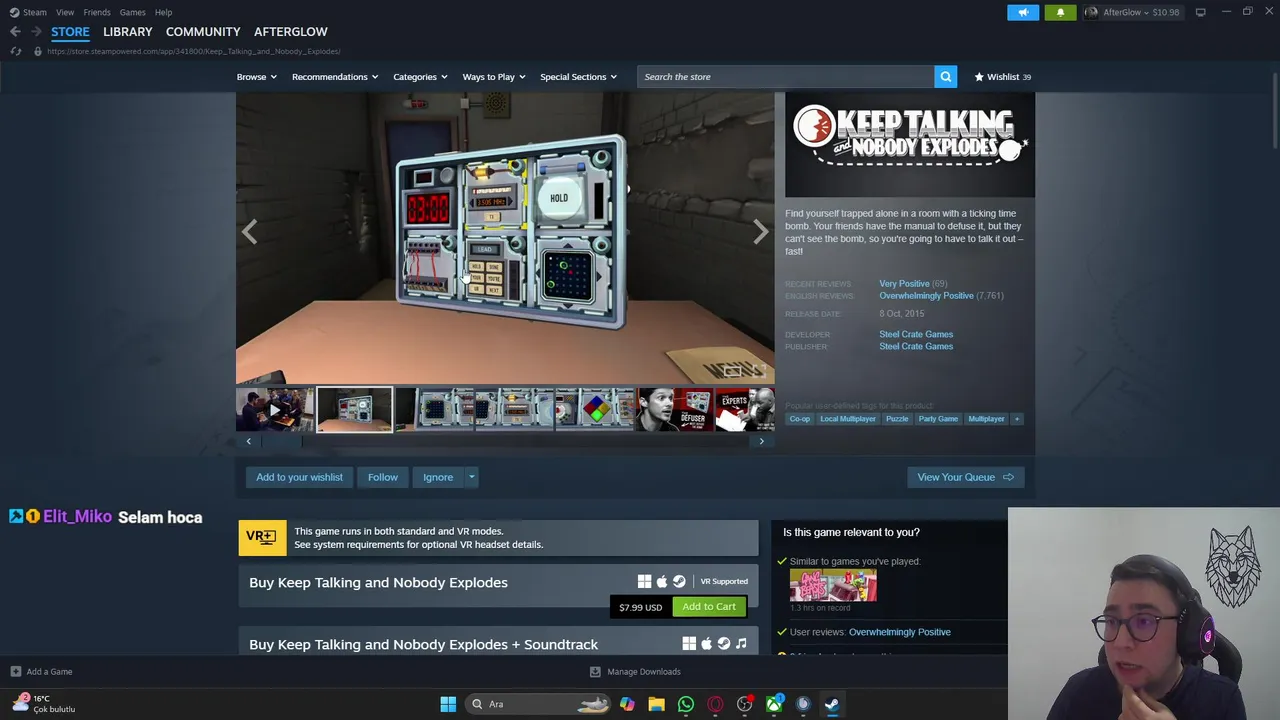Click the Search the store field
Screen dimensions: 1280x720
pyautogui.click(x=786, y=77)
